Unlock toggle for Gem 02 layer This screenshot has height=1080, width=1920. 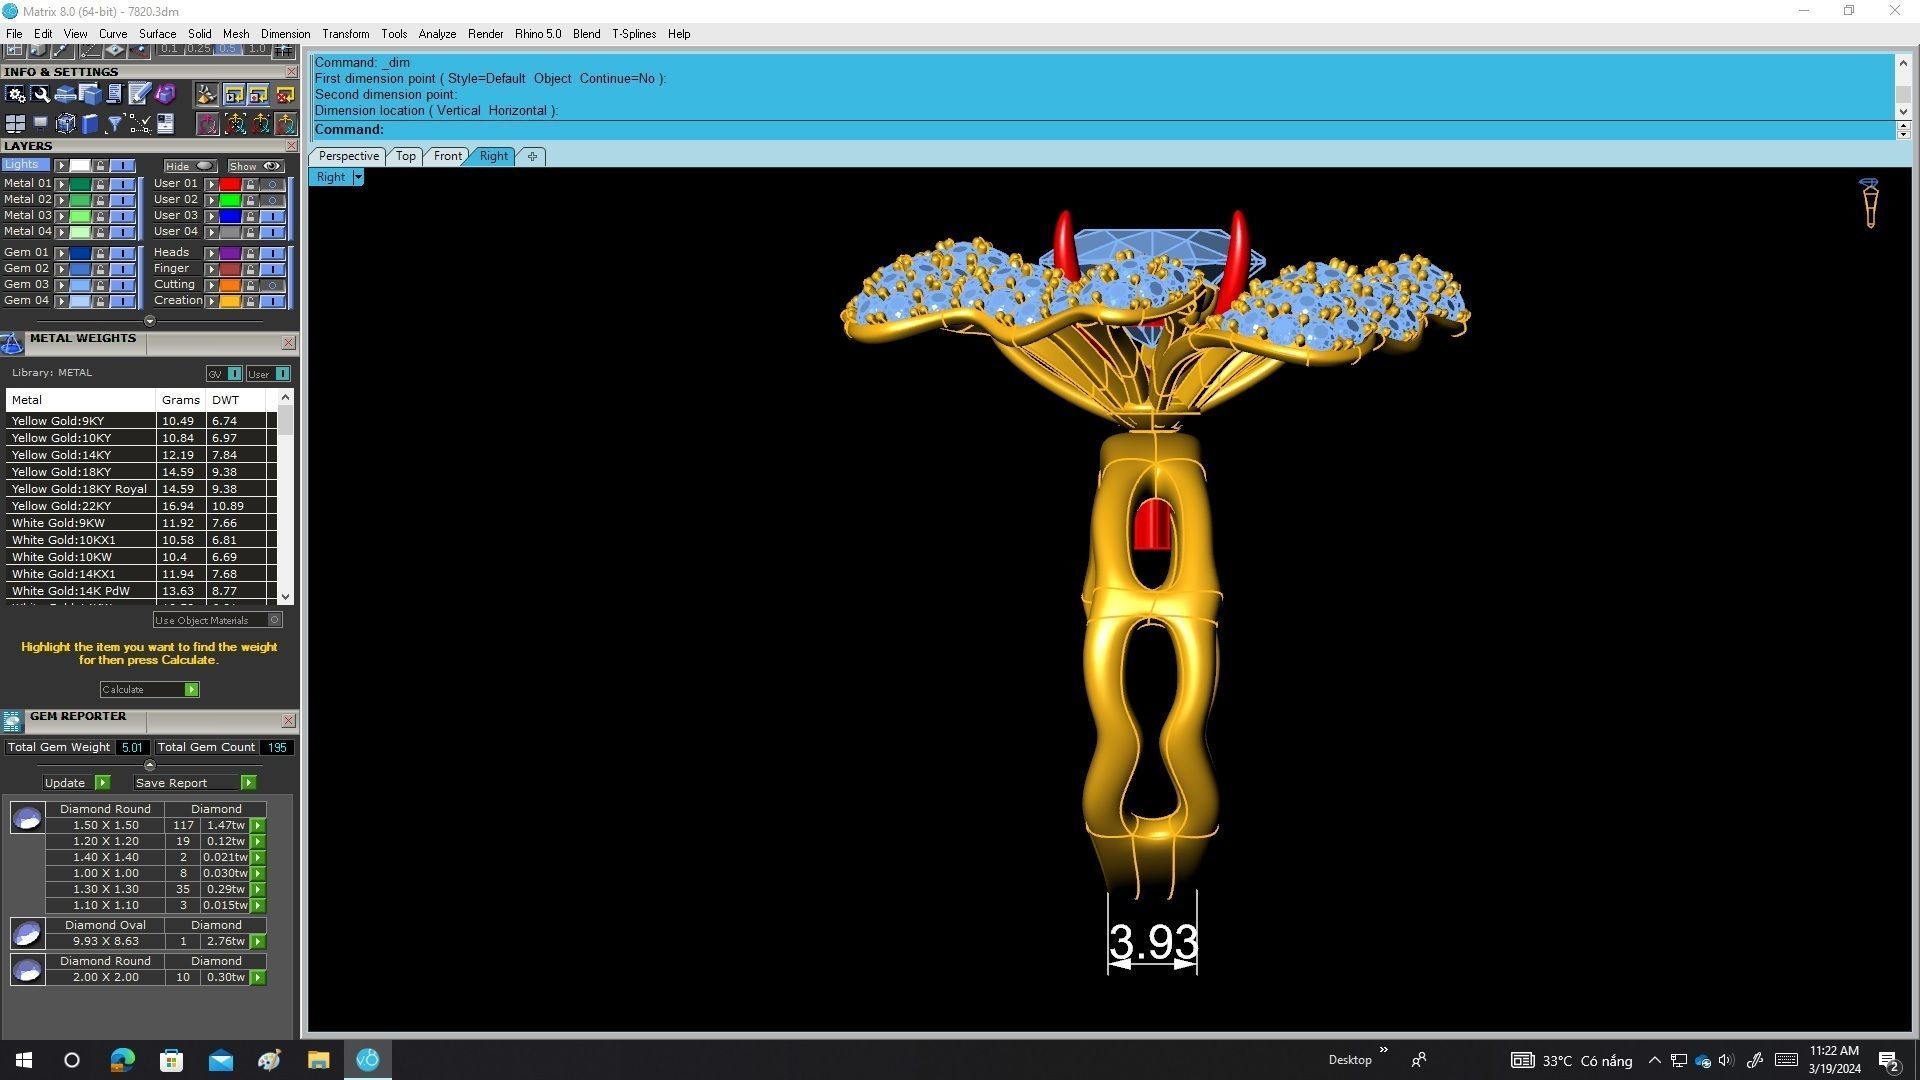click(100, 269)
